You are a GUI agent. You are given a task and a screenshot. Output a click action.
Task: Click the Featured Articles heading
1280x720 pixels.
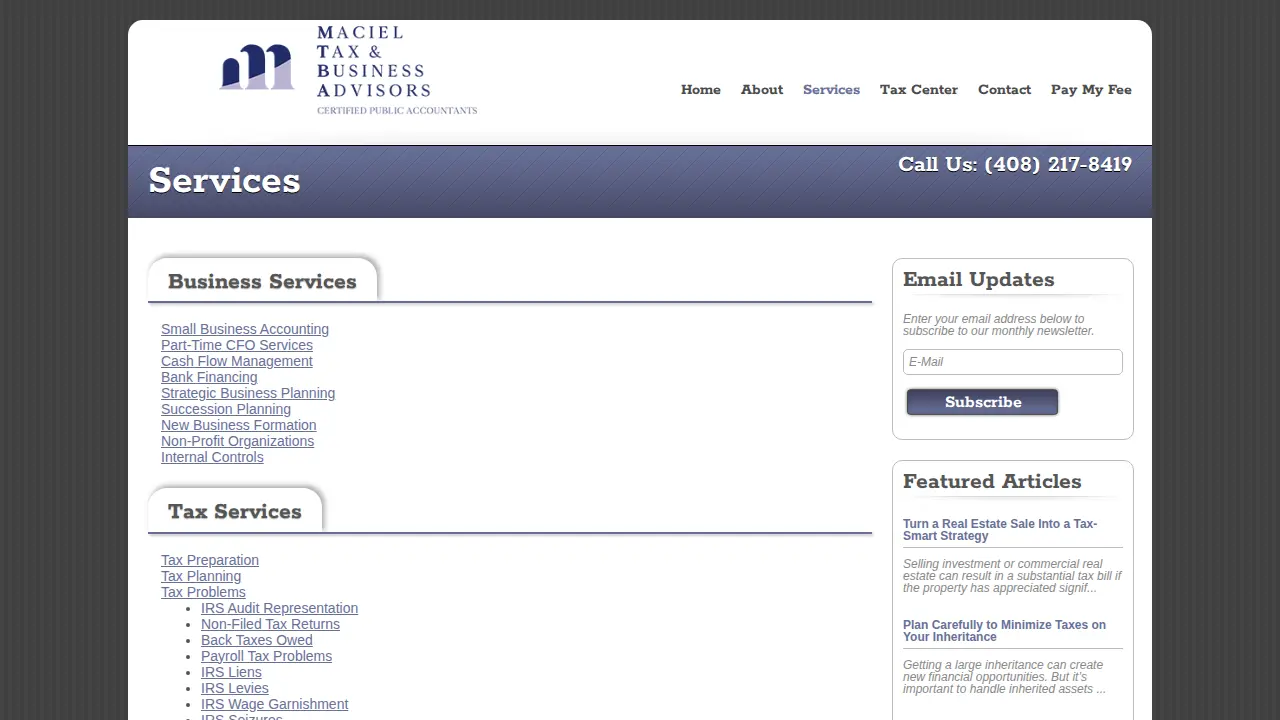pos(992,482)
